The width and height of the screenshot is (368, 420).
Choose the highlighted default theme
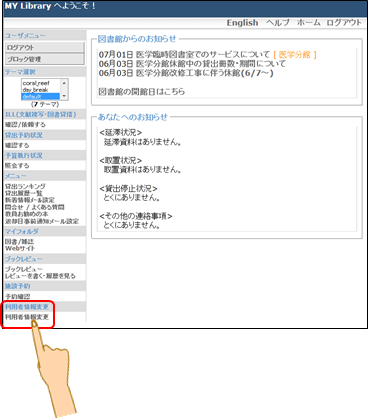point(40,97)
